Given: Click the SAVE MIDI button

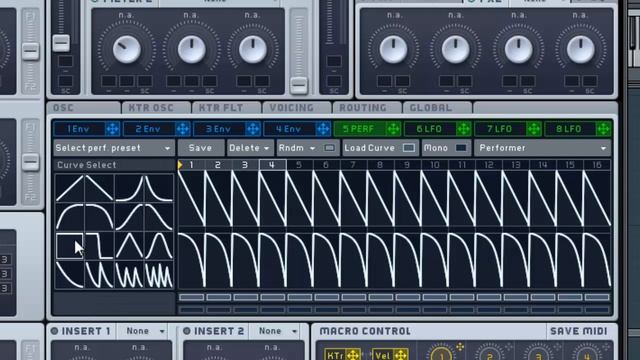Looking at the screenshot, I should 579,331.
